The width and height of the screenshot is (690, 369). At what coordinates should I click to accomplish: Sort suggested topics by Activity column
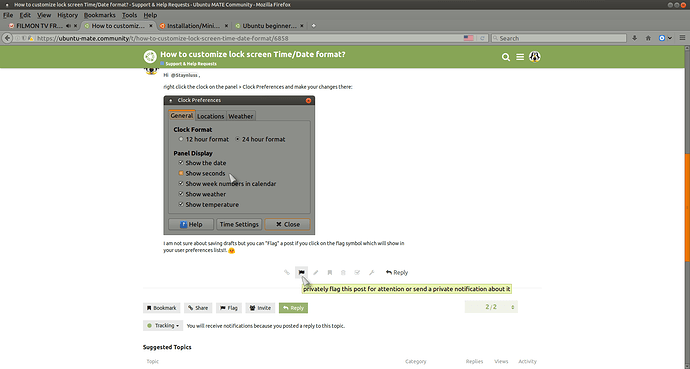527,362
